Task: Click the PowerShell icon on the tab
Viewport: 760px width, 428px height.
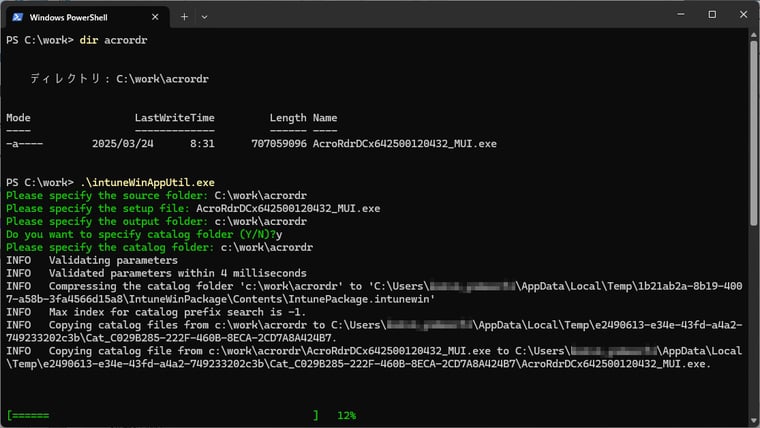Action: [17, 17]
